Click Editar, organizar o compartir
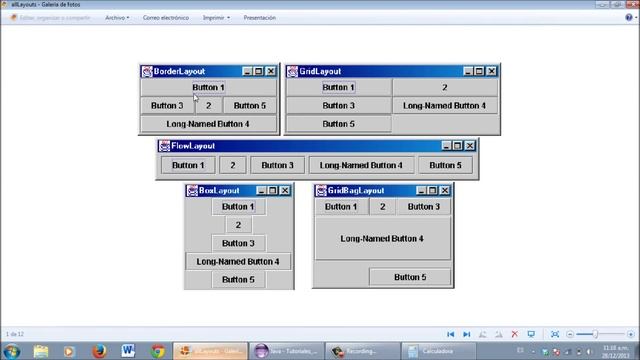The height and width of the screenshot is (360, 640). (x=50, y=18)
